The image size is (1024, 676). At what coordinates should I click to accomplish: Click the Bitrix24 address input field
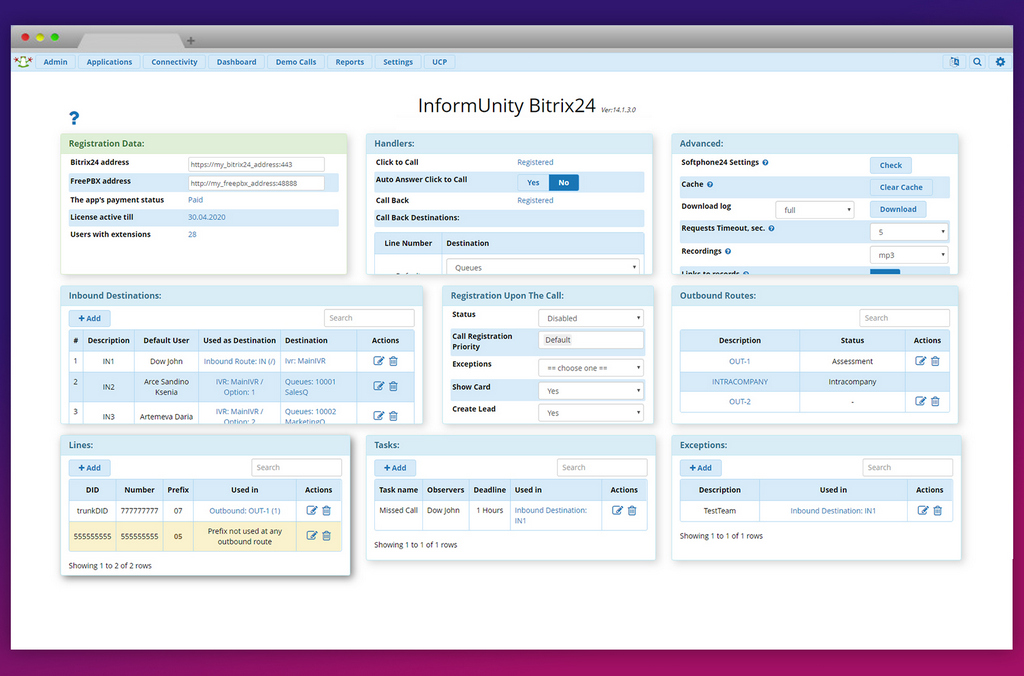pyautogui.click(x=256, y=164)
